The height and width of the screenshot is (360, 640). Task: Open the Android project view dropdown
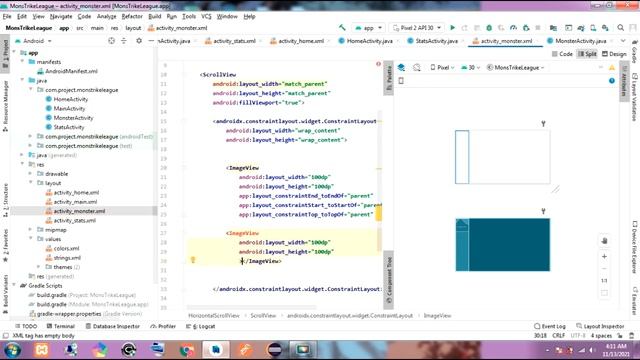[33, 41]
